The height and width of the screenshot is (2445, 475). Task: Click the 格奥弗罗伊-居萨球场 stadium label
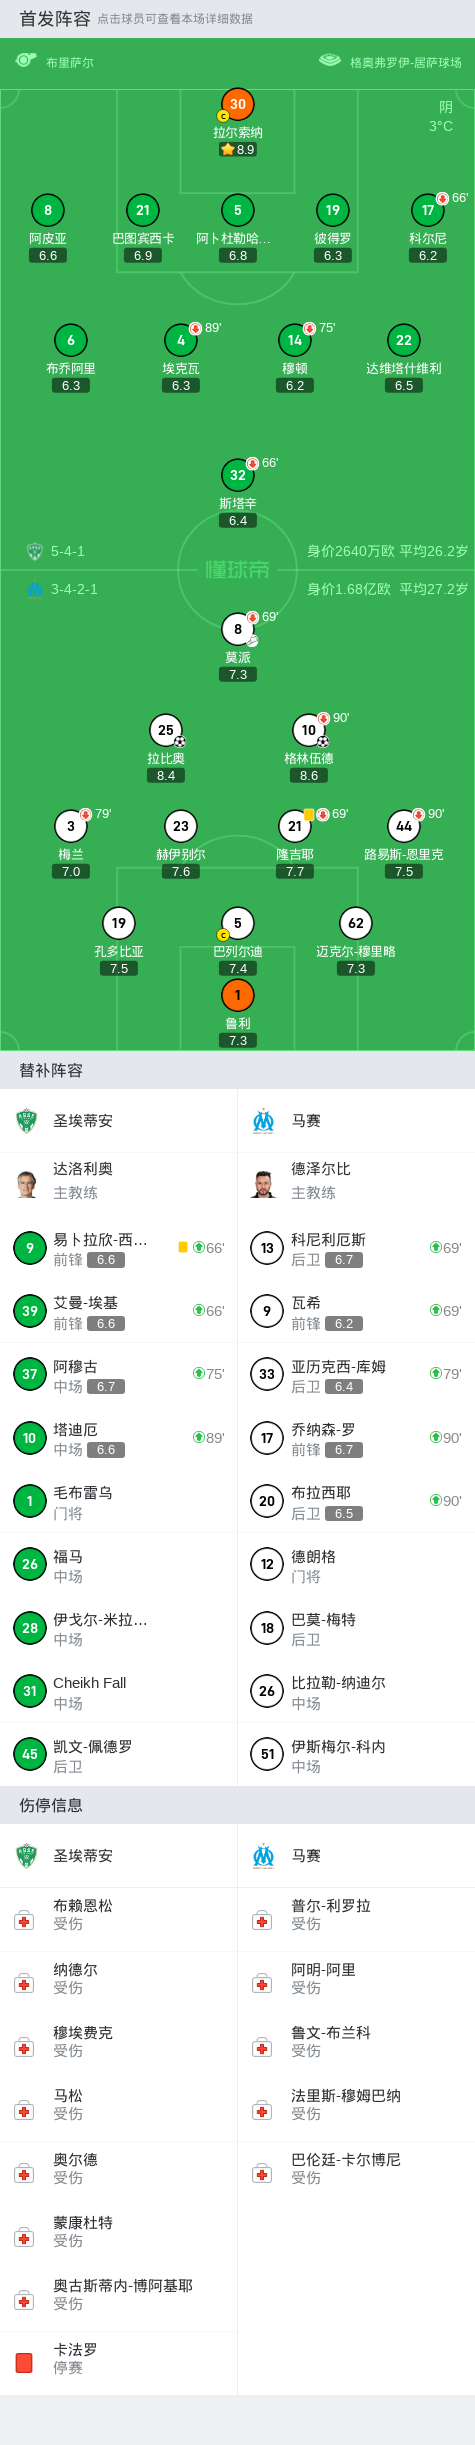405,62
